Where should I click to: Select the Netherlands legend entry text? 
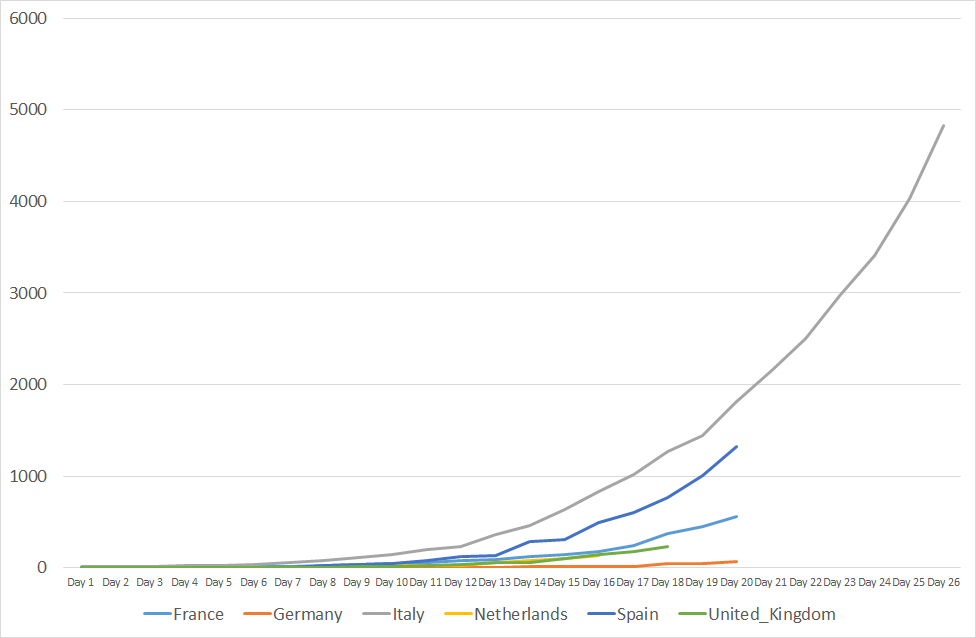coord(521,614)
